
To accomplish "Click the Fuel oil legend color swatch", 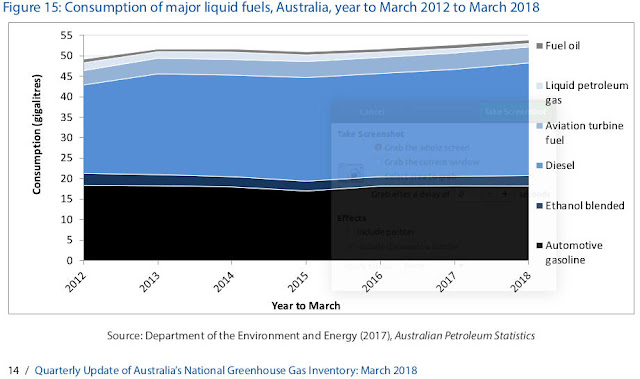I will (x=539, y=46).
